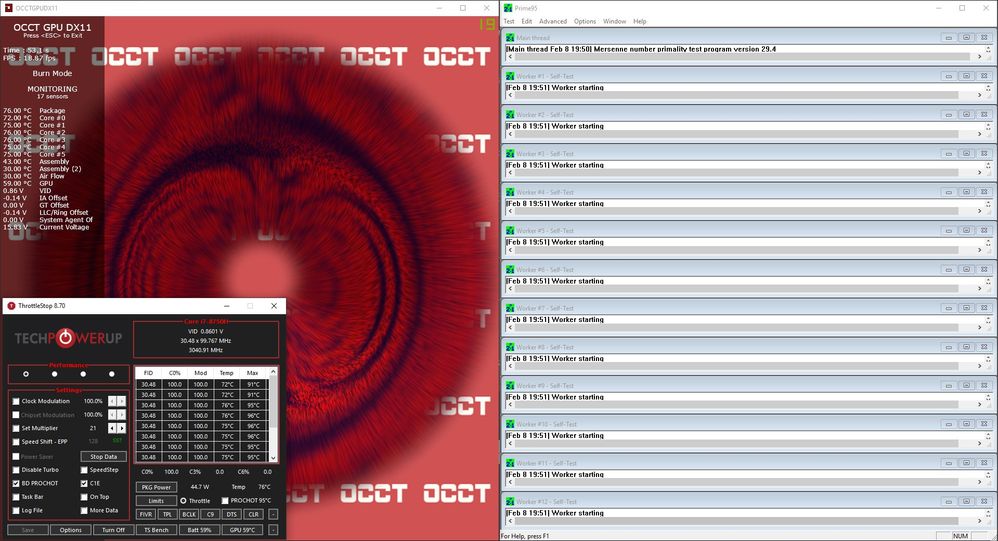
Task: Open ThrottleStop Options button
Action: click(x=71, y=530)
